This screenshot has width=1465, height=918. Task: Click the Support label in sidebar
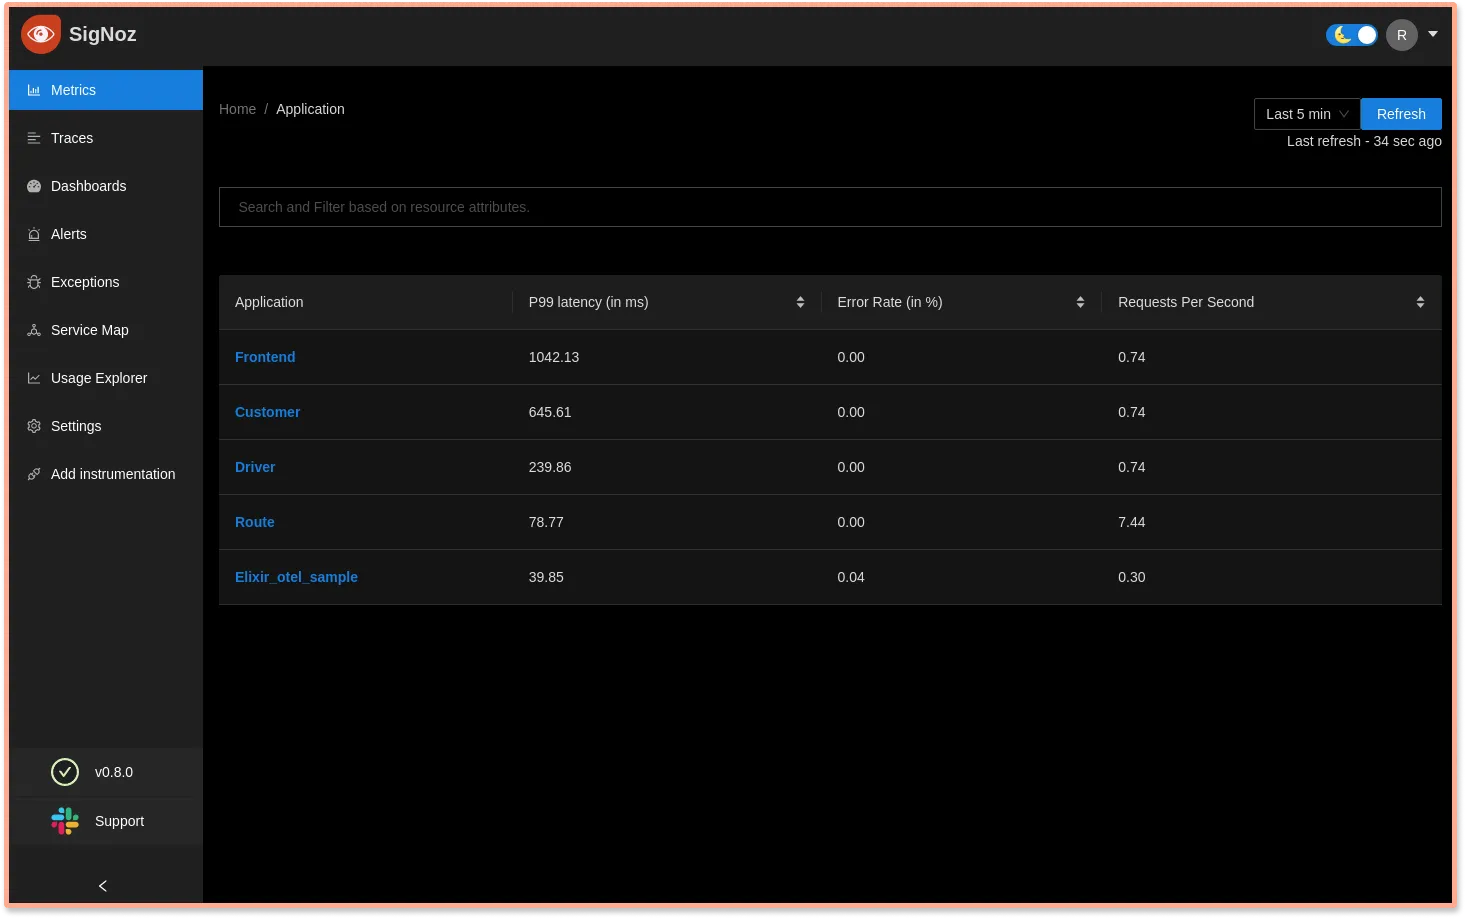pos(119,821)
